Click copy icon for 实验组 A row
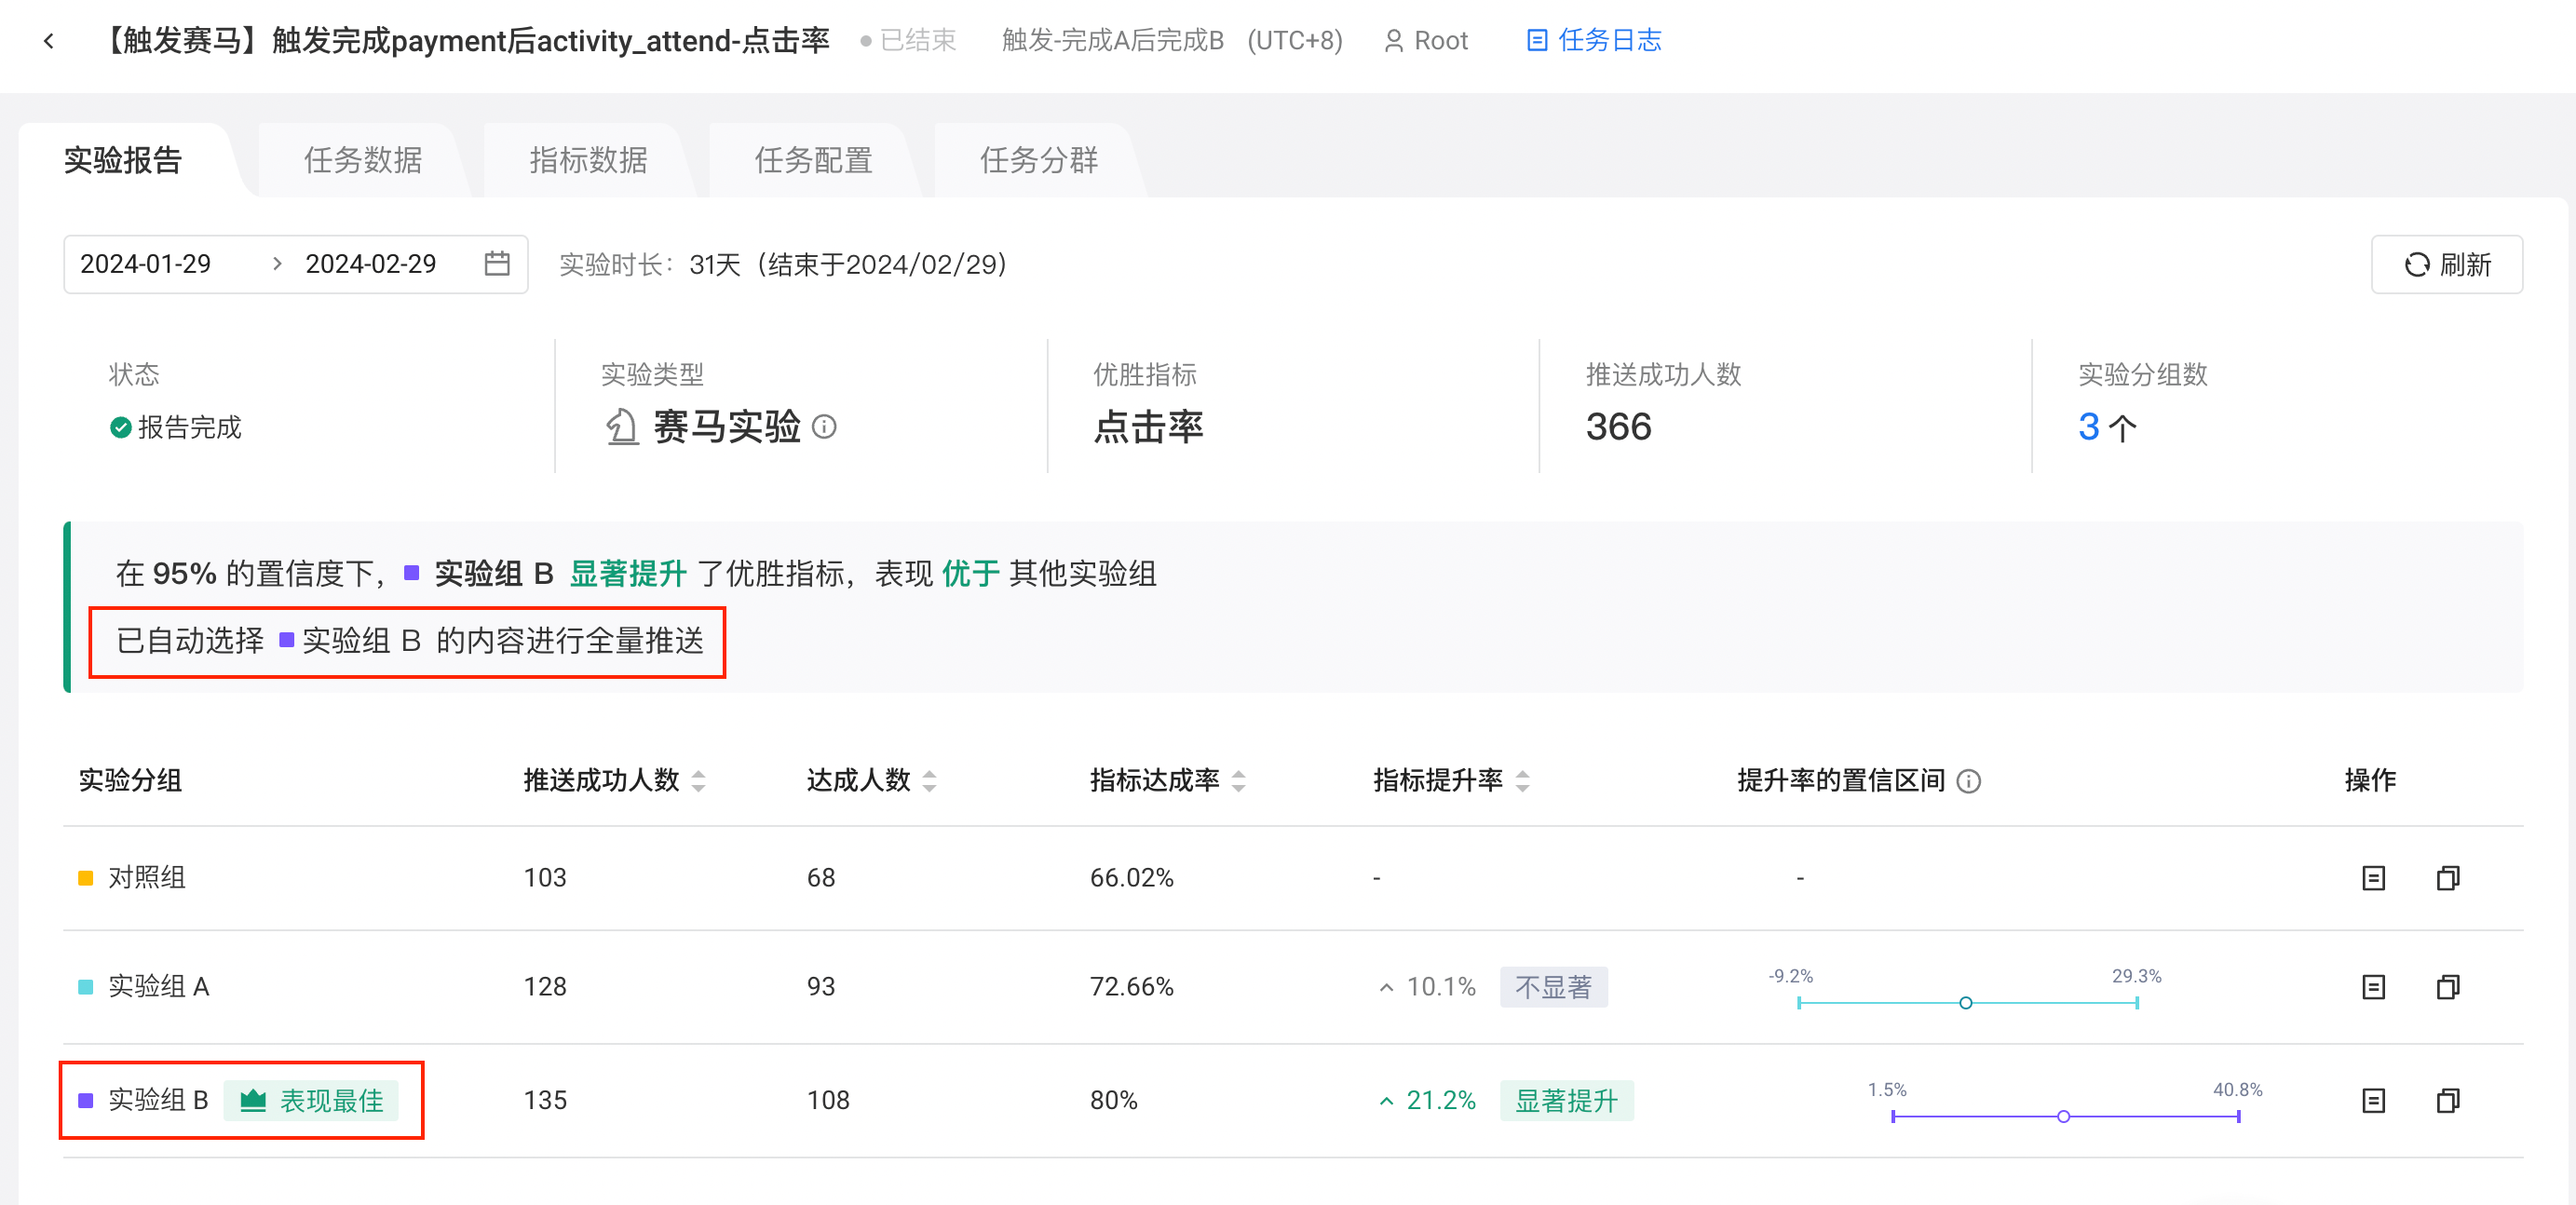Image resolution: width=2576 pixels, height=1205 pixels. 2448,987
